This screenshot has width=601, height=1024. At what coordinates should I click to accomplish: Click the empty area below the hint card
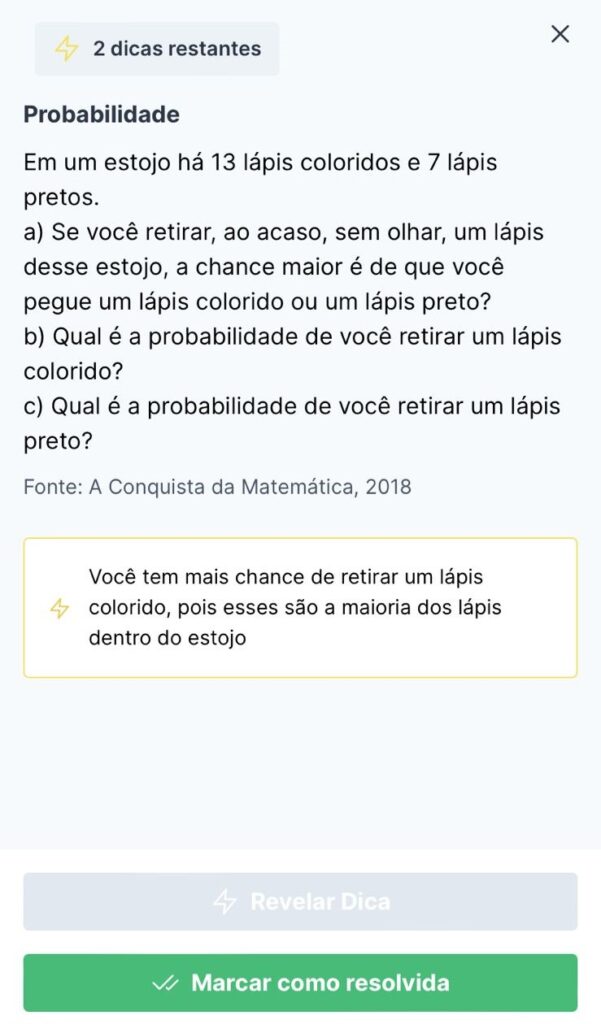pos(300,760)
